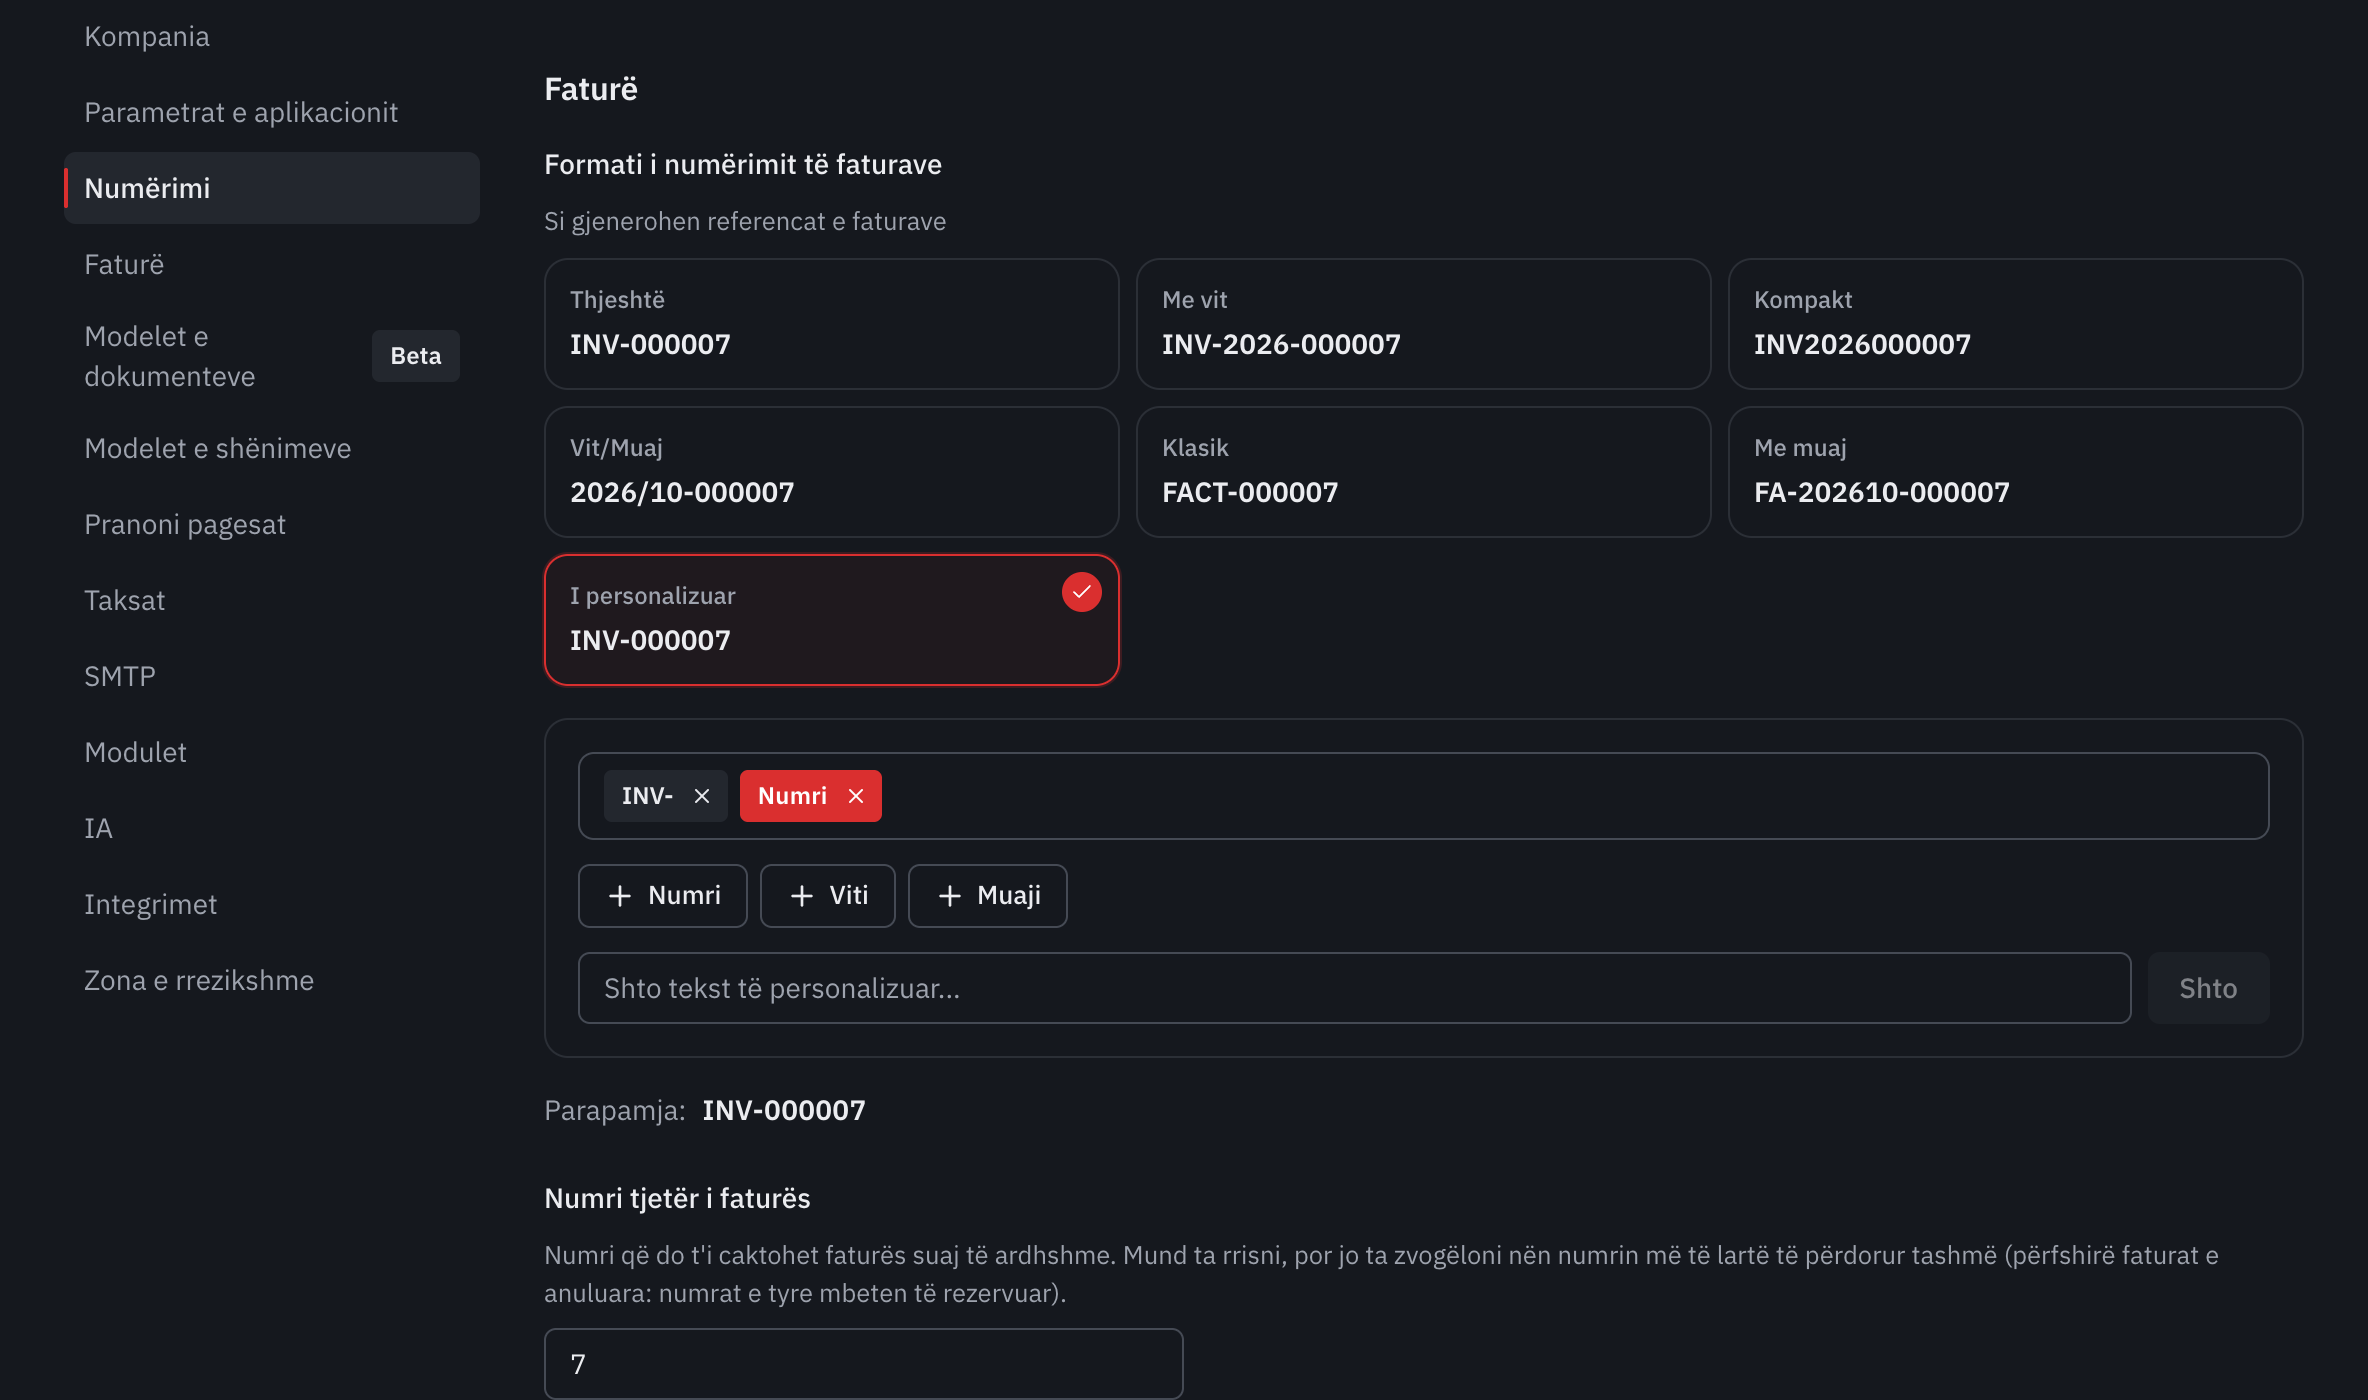
Task: Click the Beta badge
Action: [416, 356]
